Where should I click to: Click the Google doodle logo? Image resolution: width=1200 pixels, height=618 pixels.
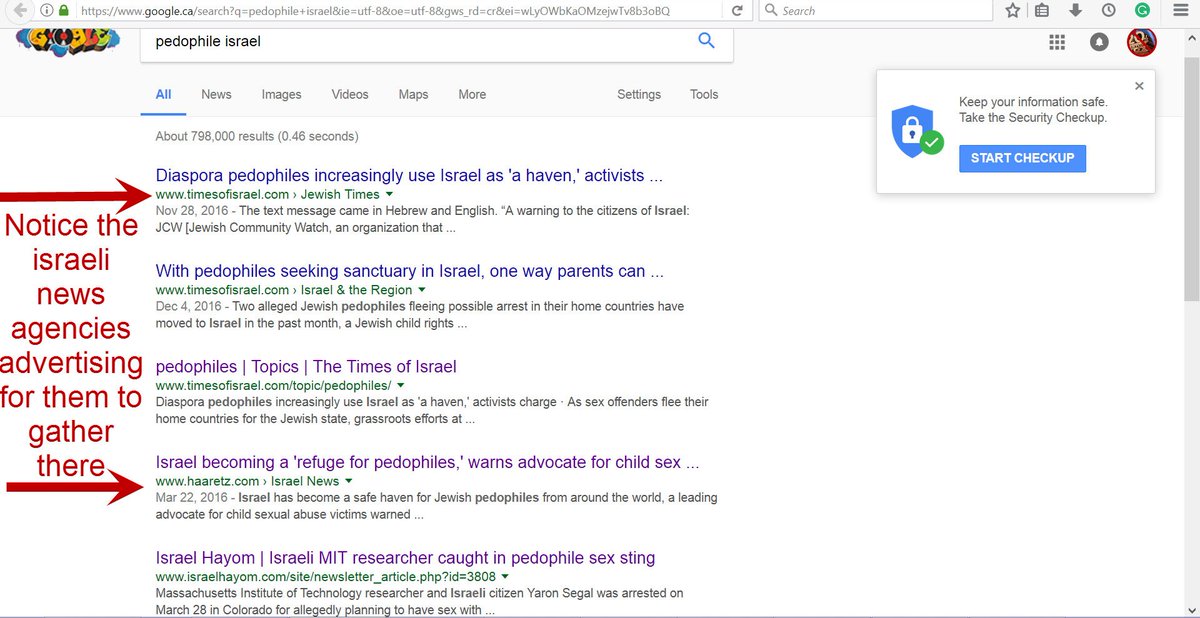(x=69, y=42)
